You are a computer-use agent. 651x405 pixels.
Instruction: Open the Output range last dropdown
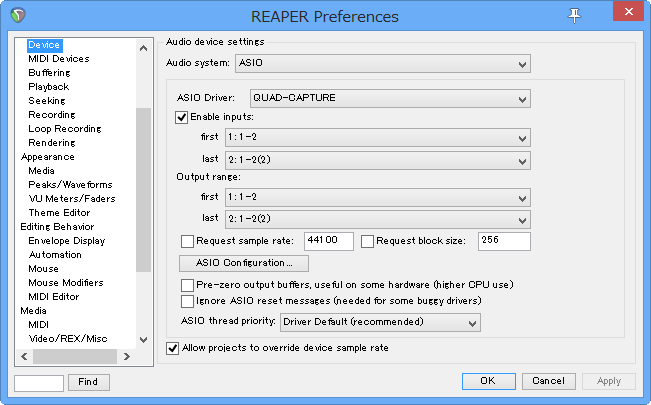coord(377,219)
